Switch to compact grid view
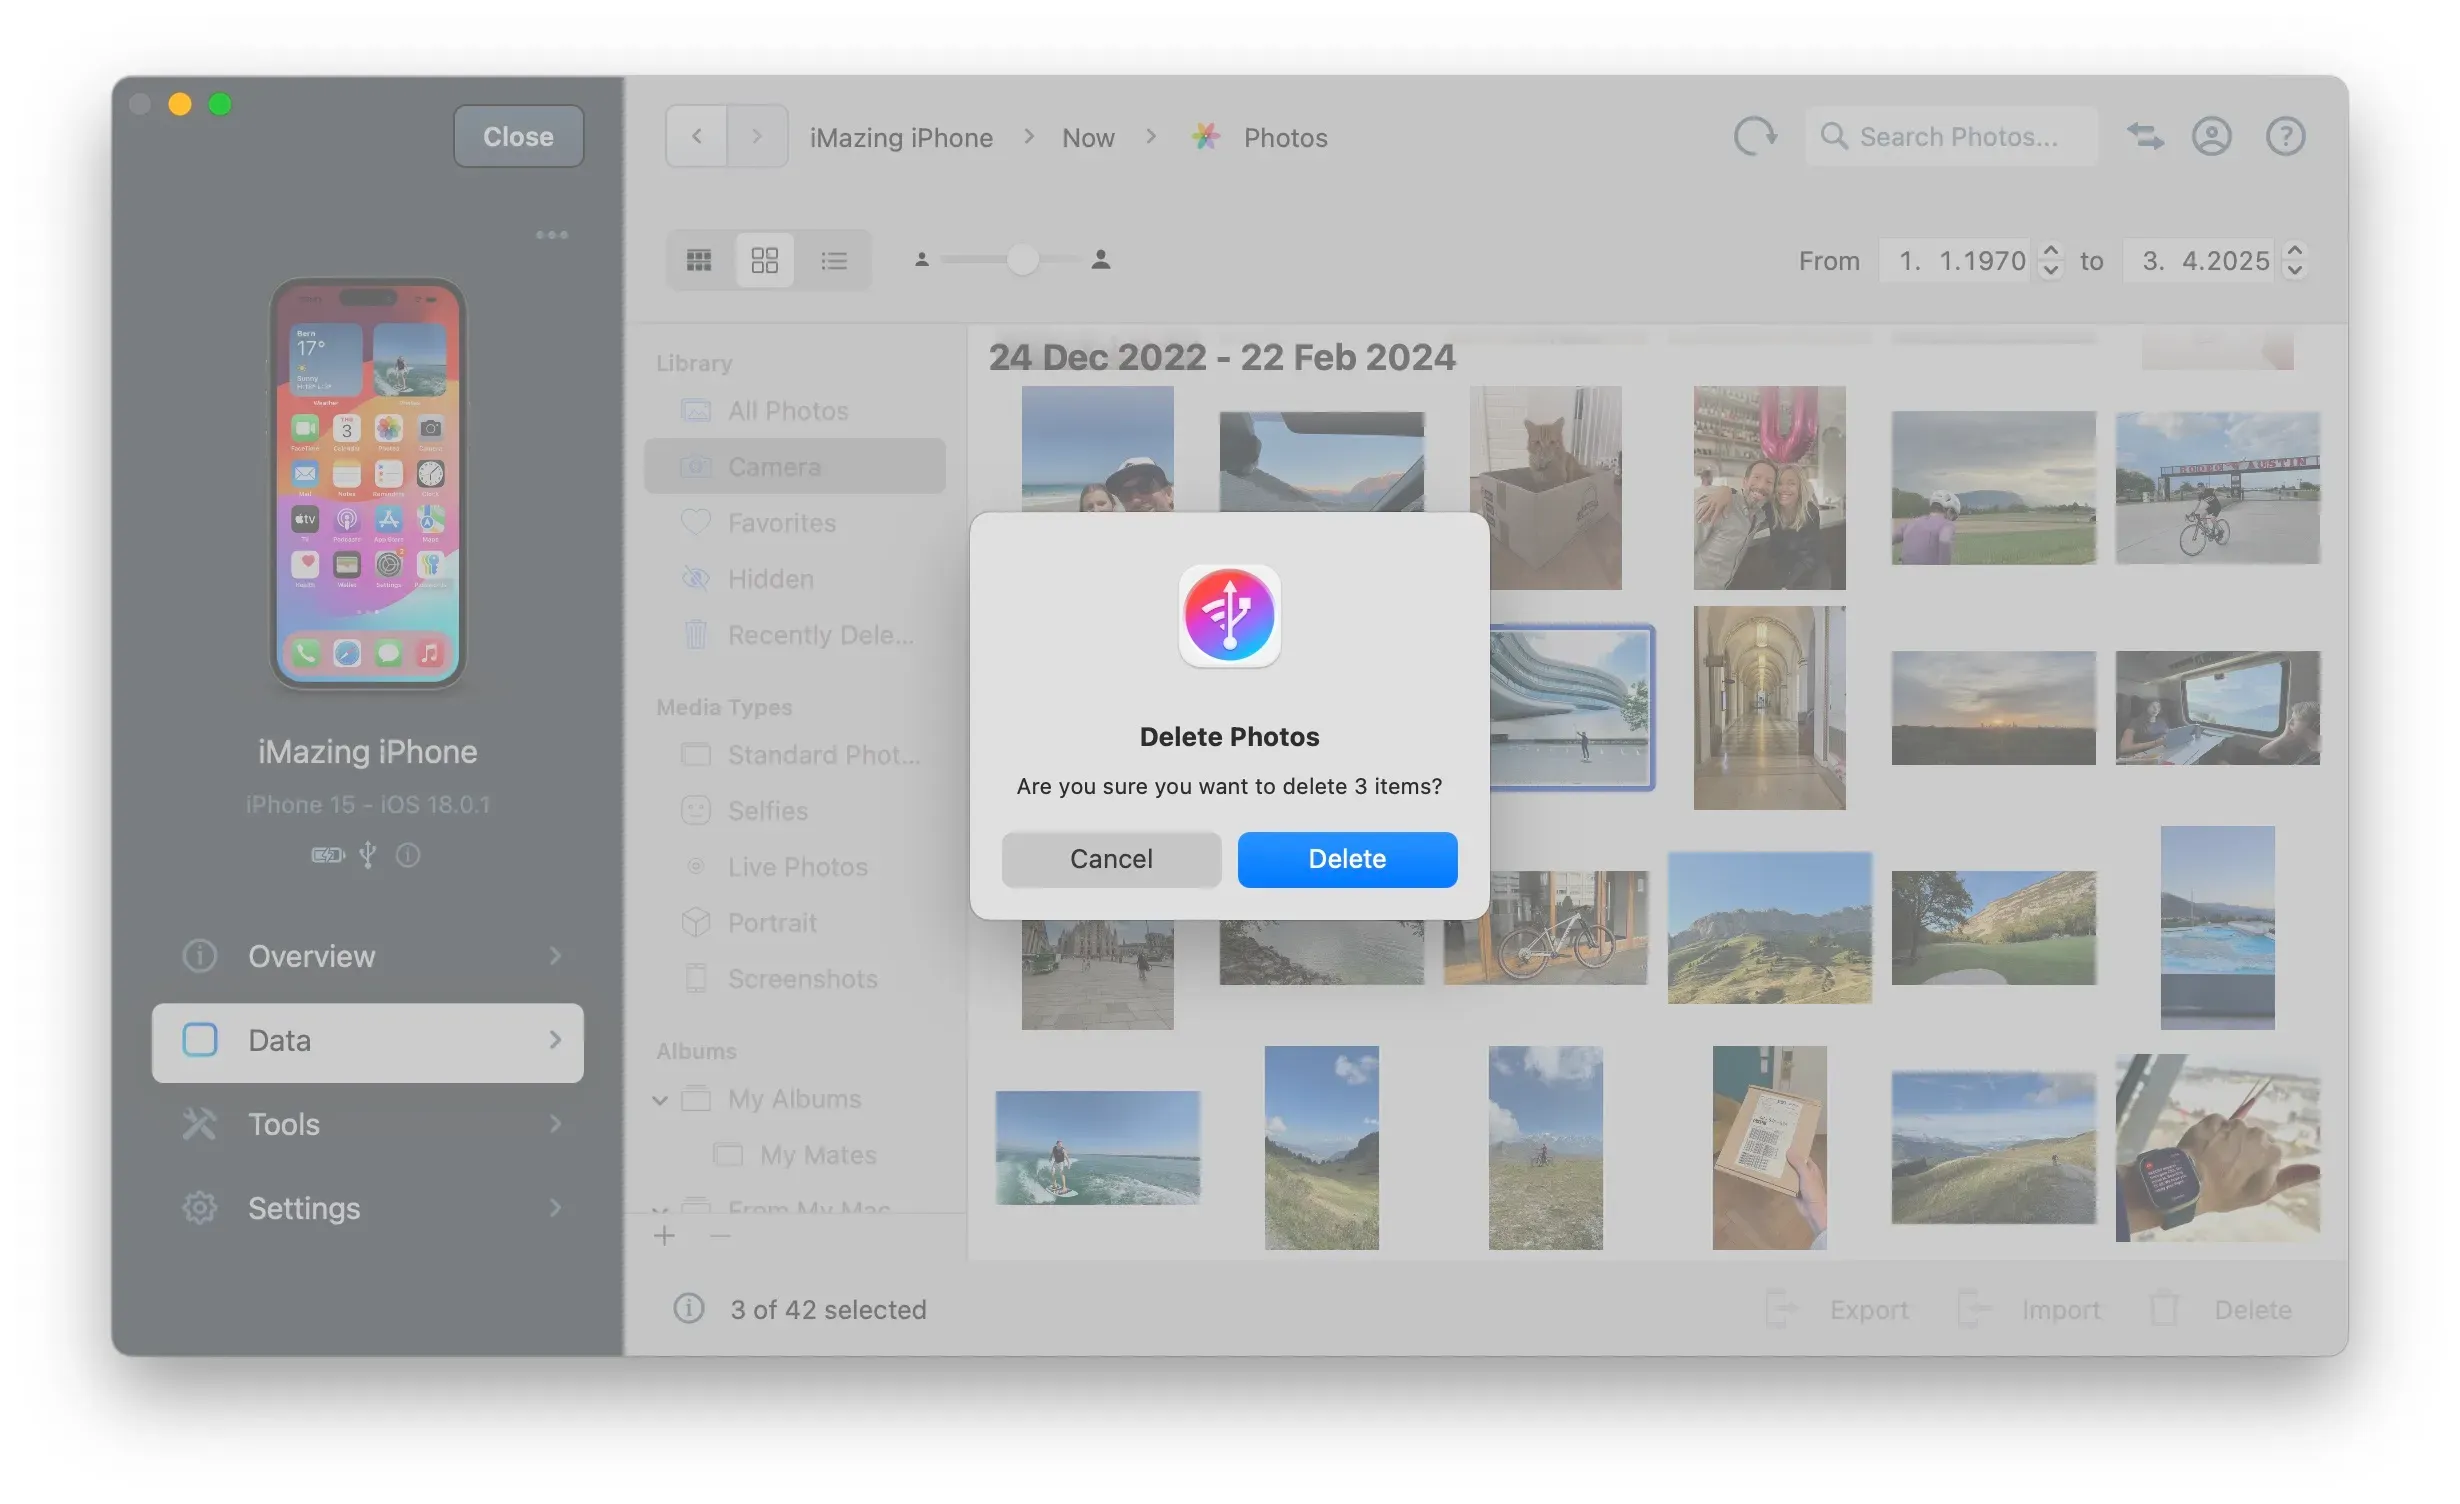 (700, 260)
